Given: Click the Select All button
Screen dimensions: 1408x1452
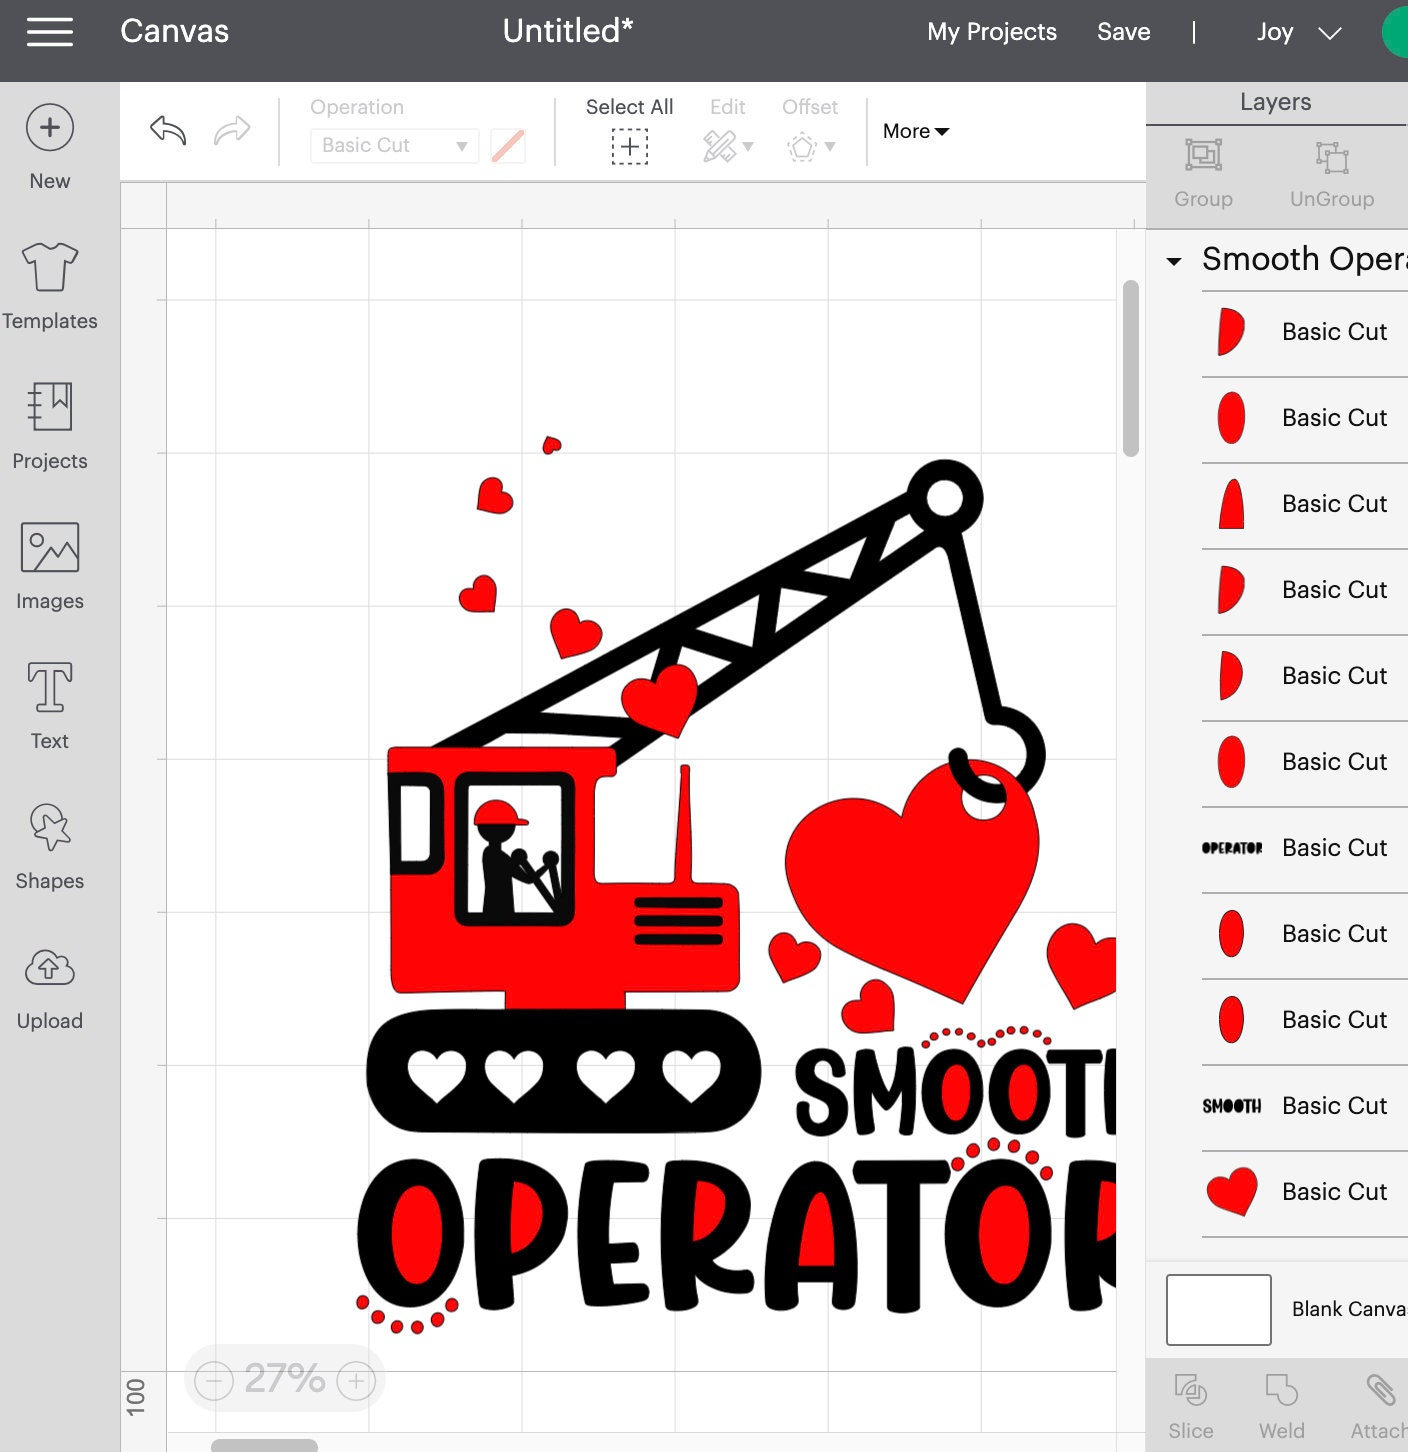Looking at the screenshot, I should (x=629, y=131).
